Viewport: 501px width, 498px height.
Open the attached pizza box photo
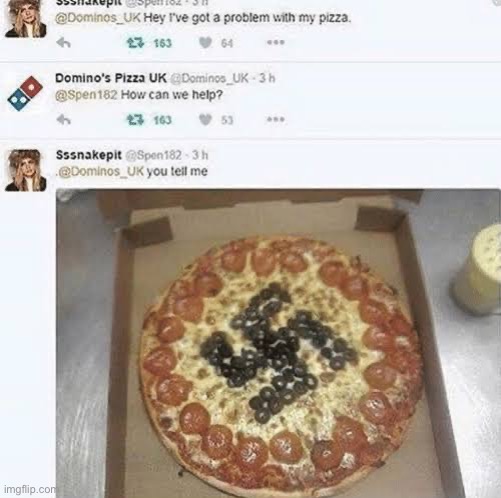pyautogui.click(x=278, y=343)
